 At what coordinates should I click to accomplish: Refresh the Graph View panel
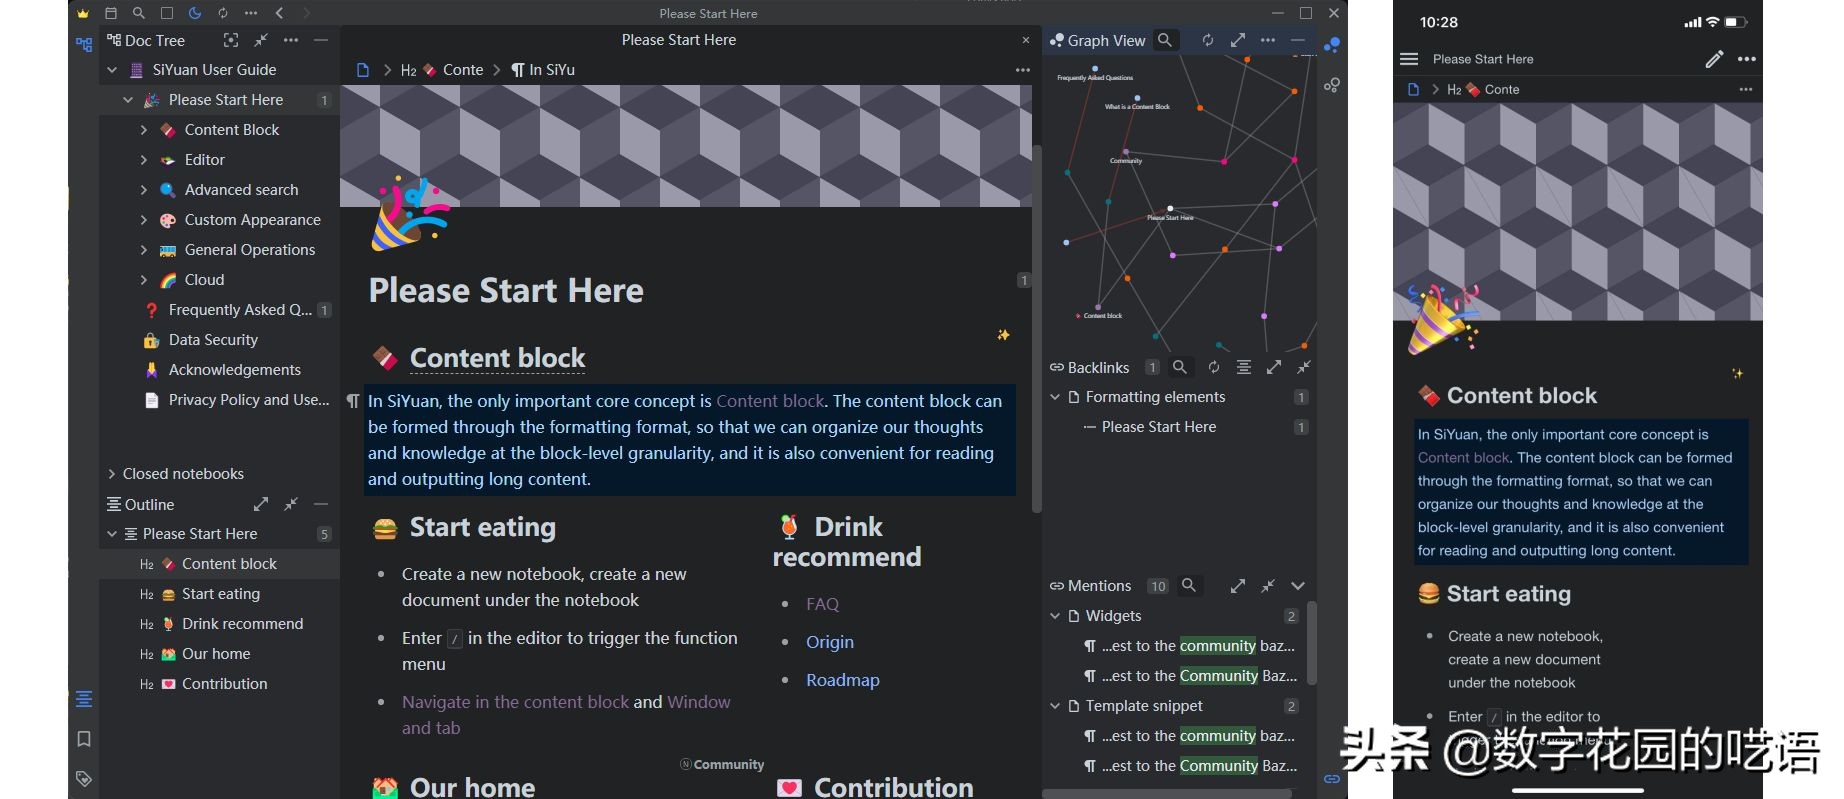pyautogui.click(x=1208, y=40)
